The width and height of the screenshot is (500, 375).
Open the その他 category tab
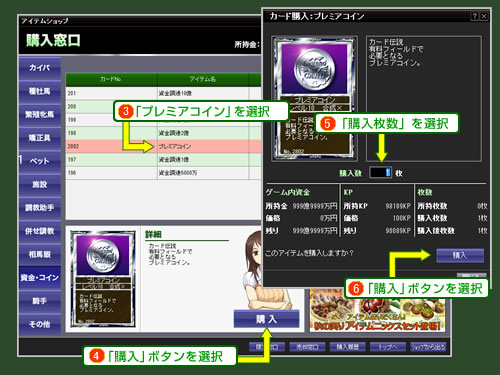point(40,324)
